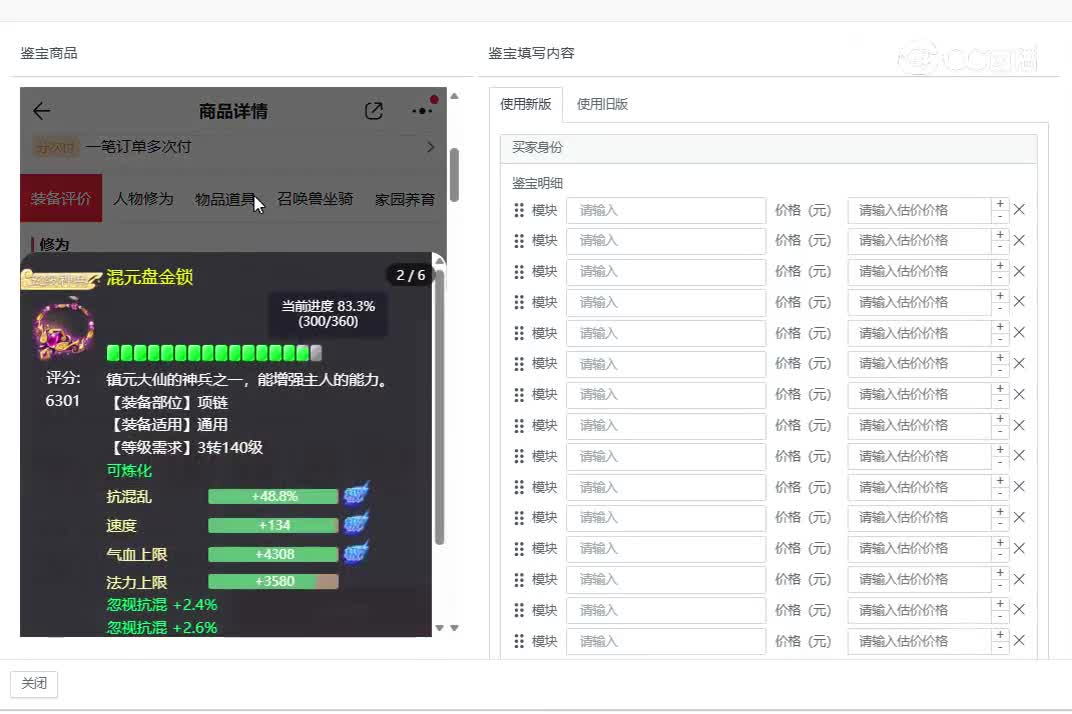Click the third row's drag handle icon
This screenshot has height=714, width=1072.
pos(519,272)
